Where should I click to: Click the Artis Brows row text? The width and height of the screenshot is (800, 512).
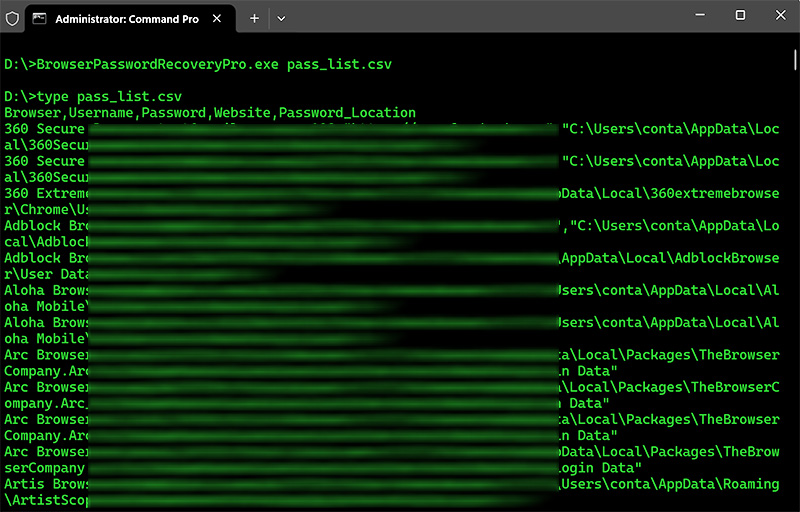click(x=46, y=484)
